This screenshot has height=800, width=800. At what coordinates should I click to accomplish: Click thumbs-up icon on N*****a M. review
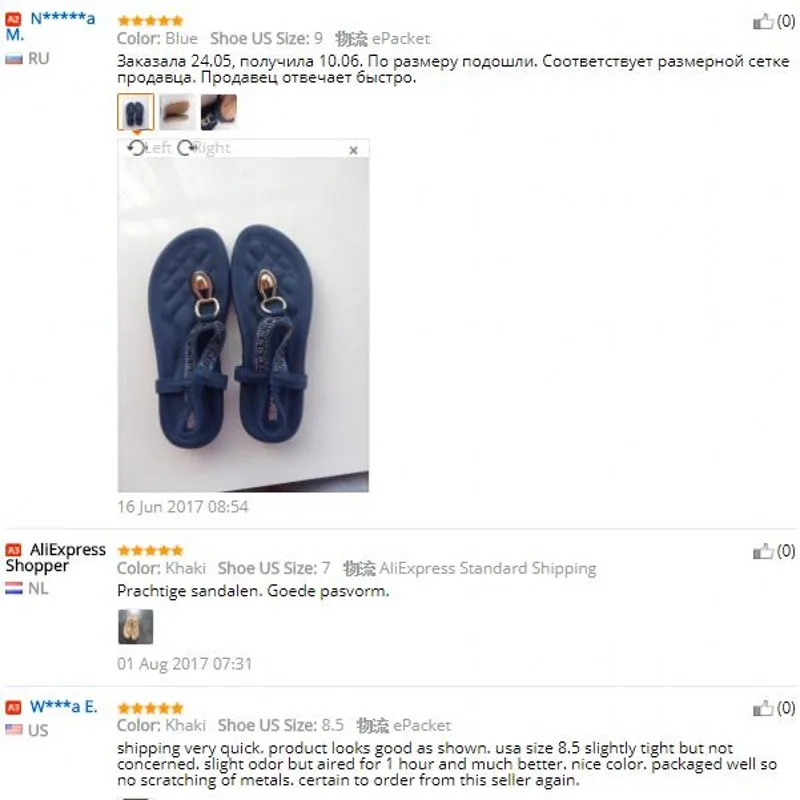coord(763,21)
